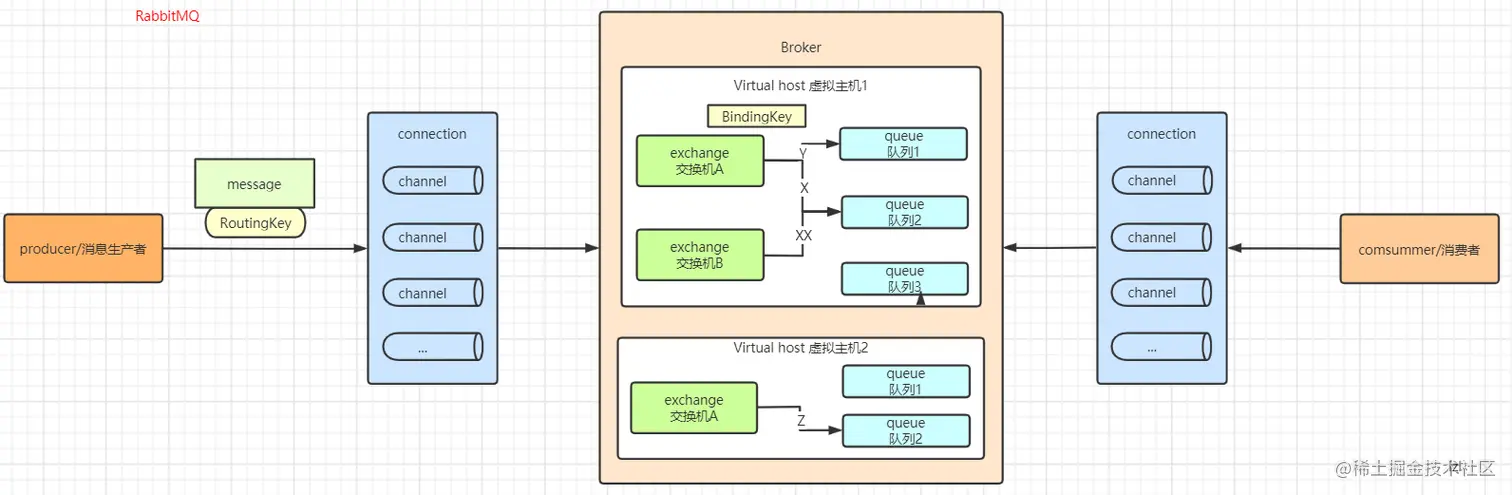The width and height of the screenshot is (1512, 495).
Task: Select queue 队列1 in Virtual host 2
Action: point(906,381)
